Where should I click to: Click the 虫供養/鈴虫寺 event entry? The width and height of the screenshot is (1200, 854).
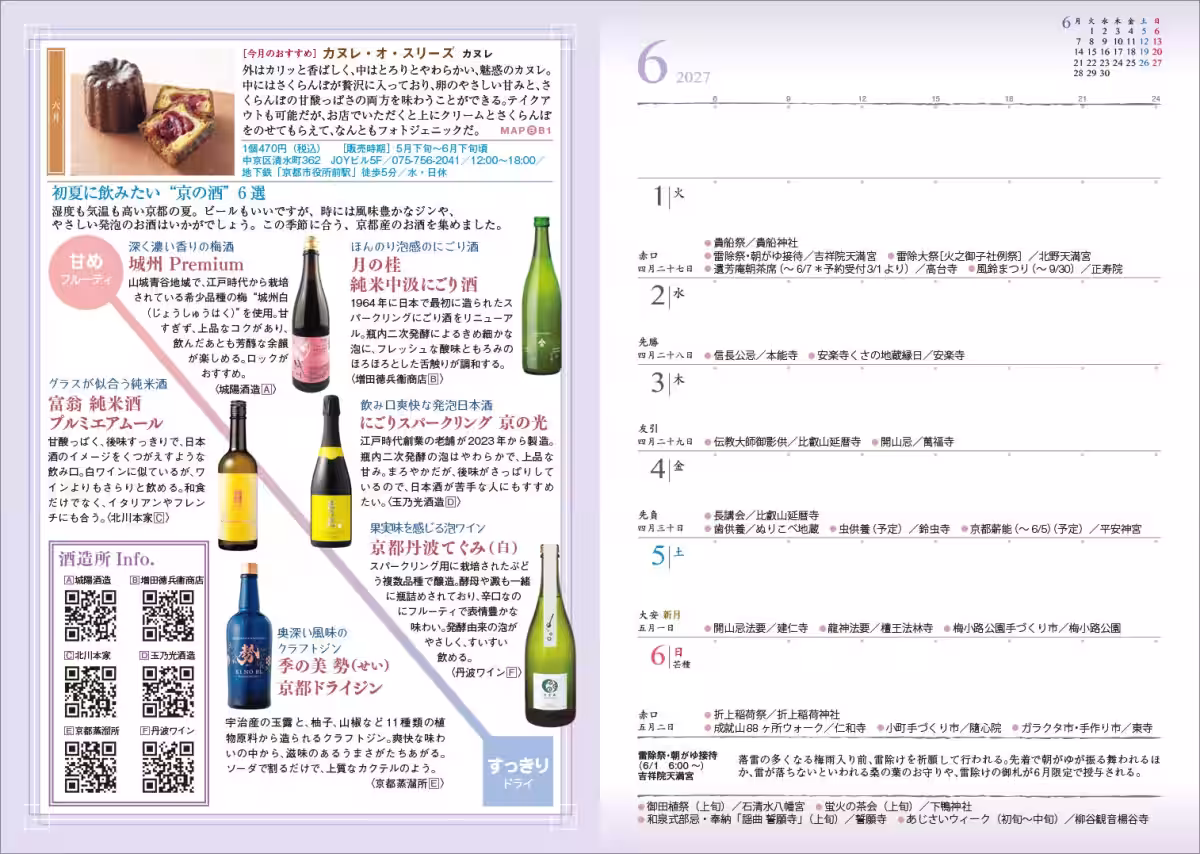point(889,529)
